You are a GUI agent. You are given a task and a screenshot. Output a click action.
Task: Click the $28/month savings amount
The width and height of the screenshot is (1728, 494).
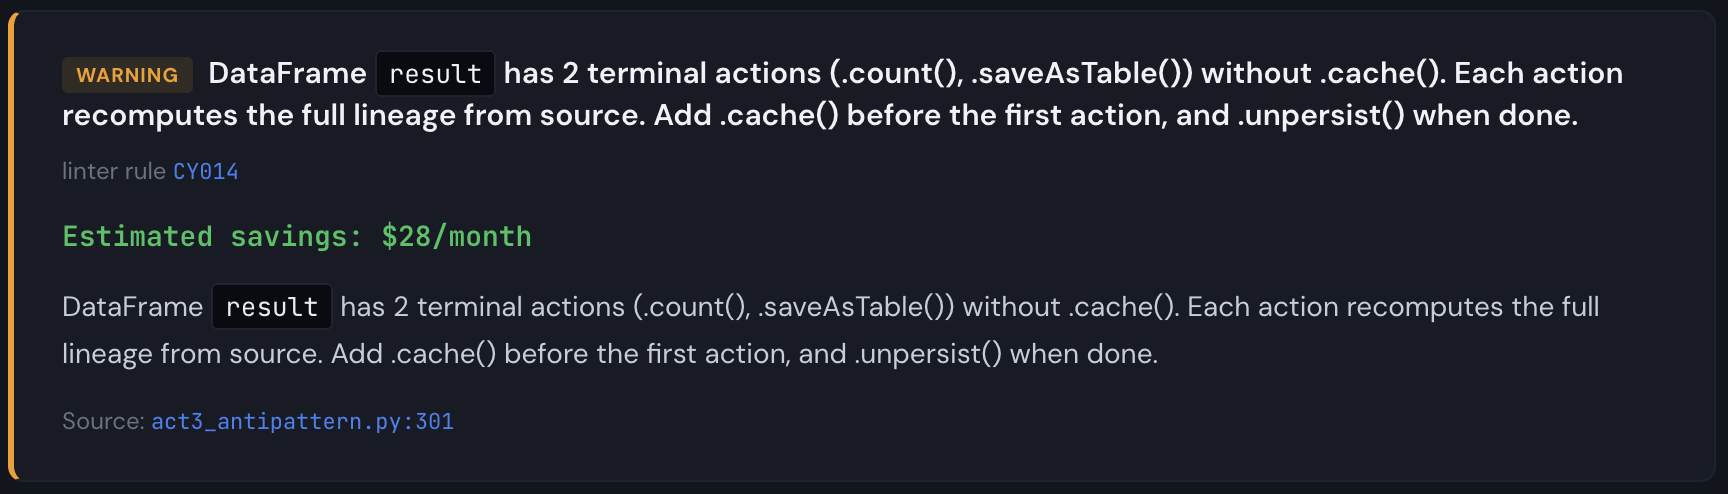456,237
